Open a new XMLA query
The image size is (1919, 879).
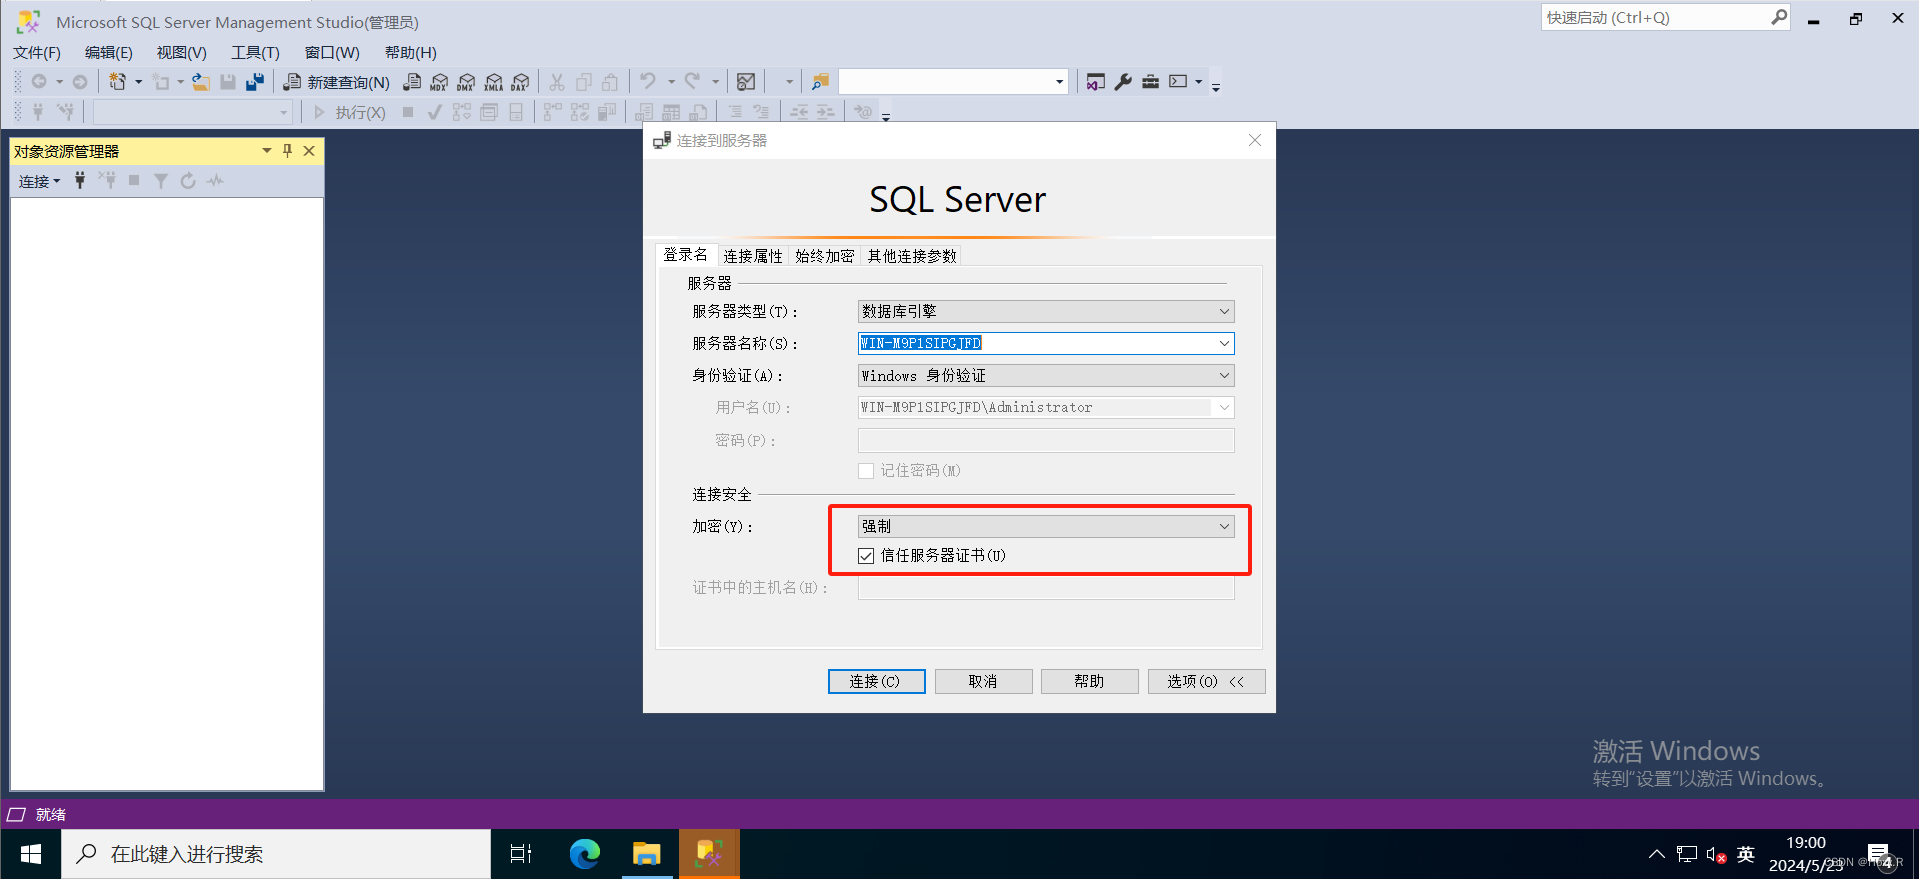(493, 82)
